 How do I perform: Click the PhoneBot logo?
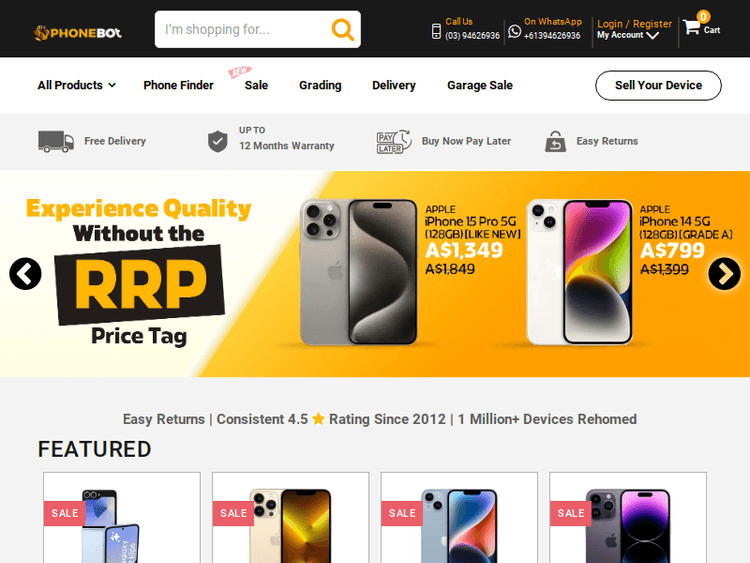[x=78, y=33]
